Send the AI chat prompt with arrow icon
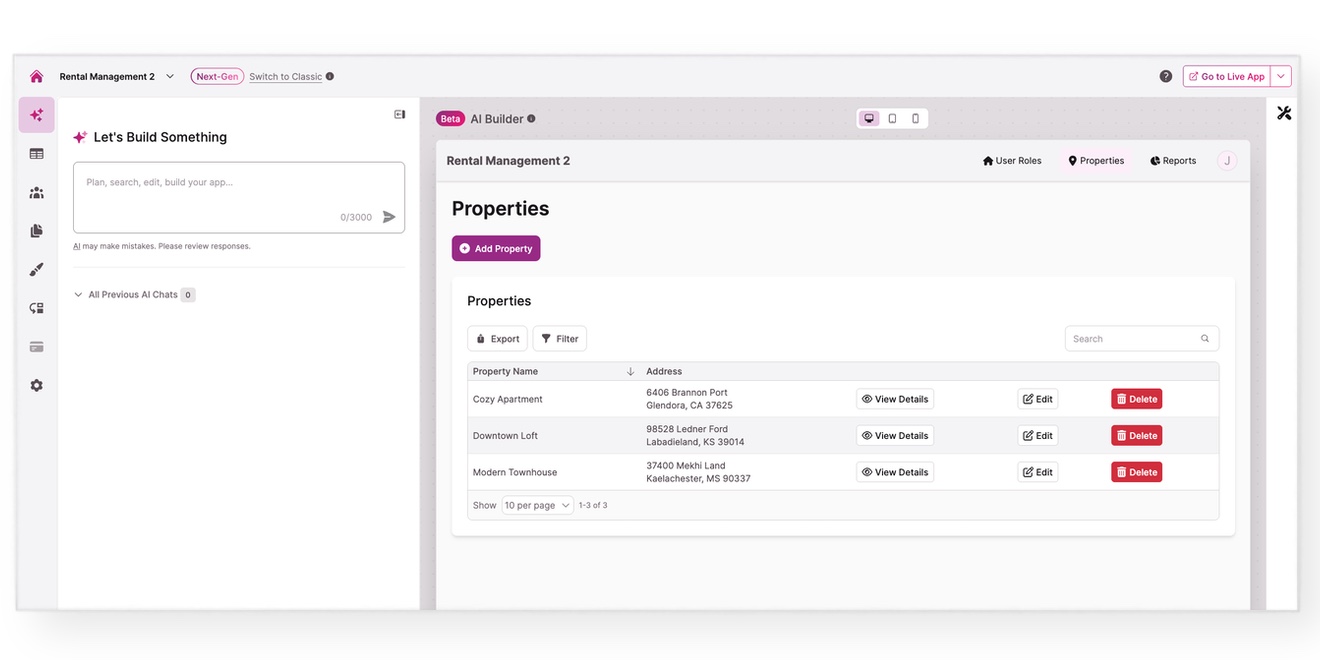 (389, 217)
